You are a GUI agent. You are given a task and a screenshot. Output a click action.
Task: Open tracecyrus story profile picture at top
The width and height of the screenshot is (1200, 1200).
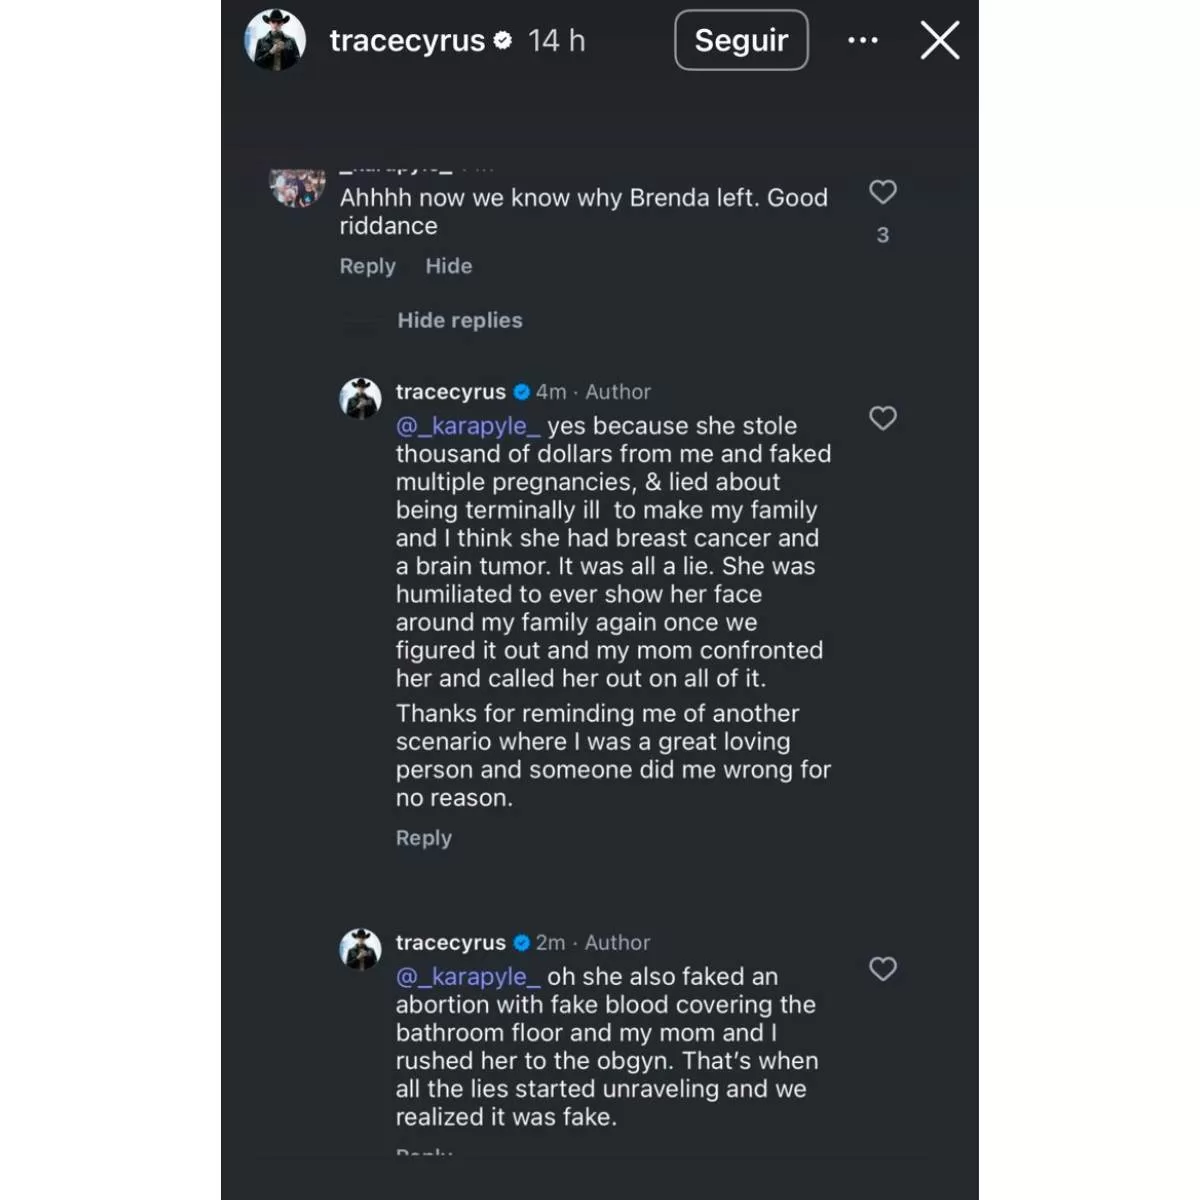pyautogui.click(x=275, y=41)
